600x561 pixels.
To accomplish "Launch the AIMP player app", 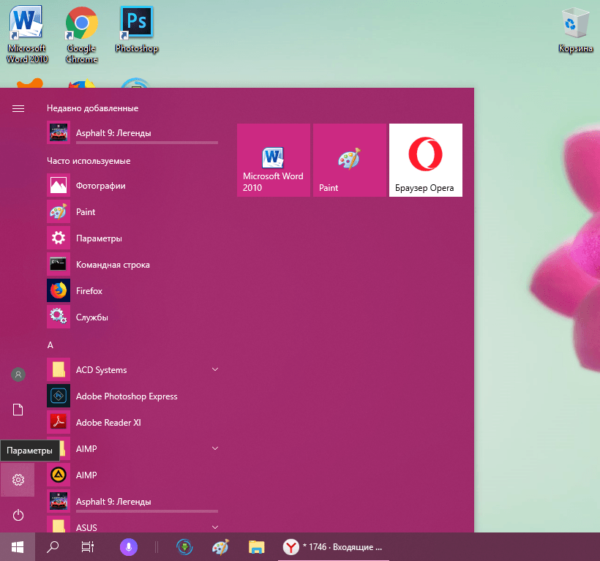I will click(132, 475).
